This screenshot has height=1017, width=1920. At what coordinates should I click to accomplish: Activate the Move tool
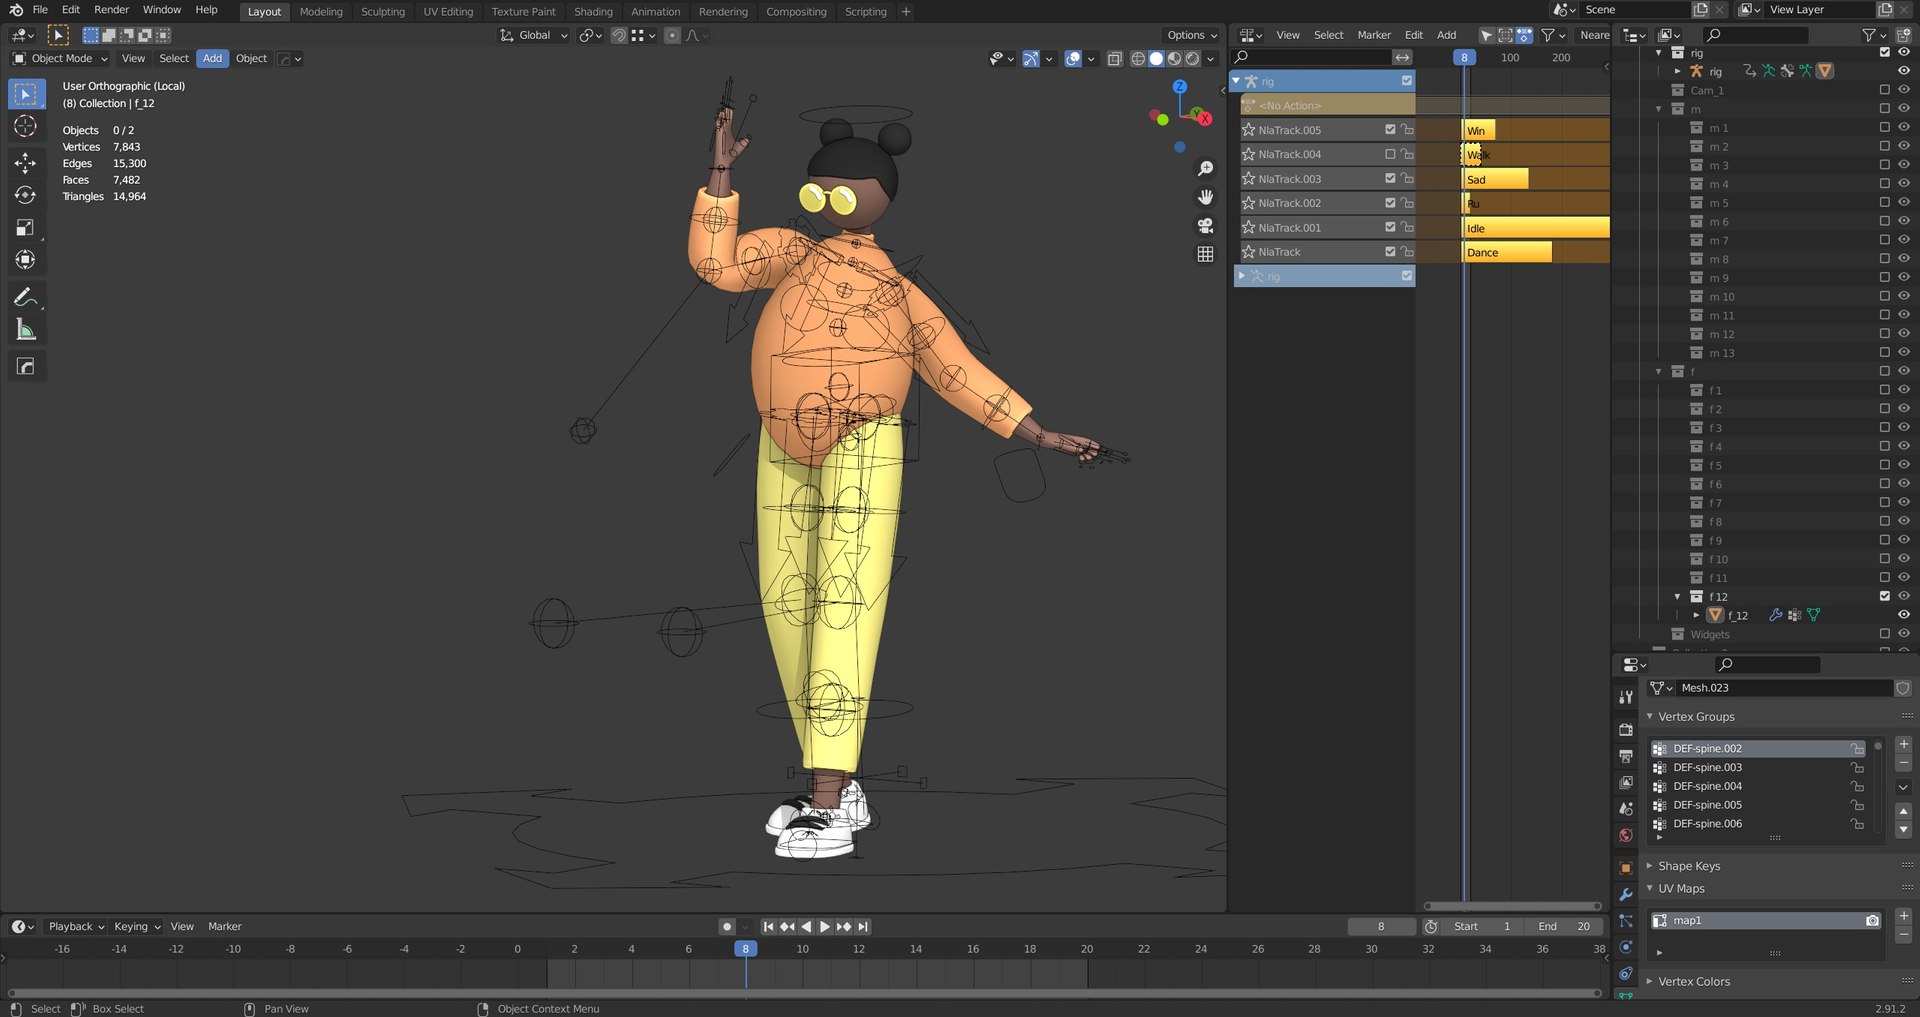[26, 163]
